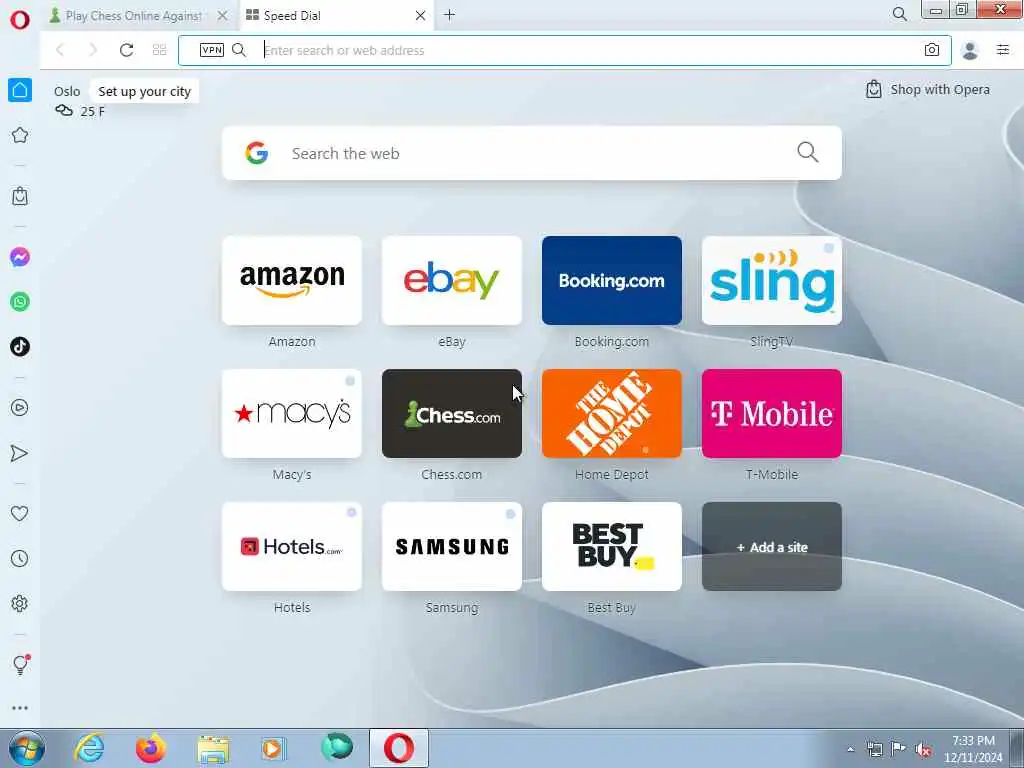The width and height of the screenshot is (1024, 768).
Task: Open Messenger in the sidebar
Action: point(20,257)
